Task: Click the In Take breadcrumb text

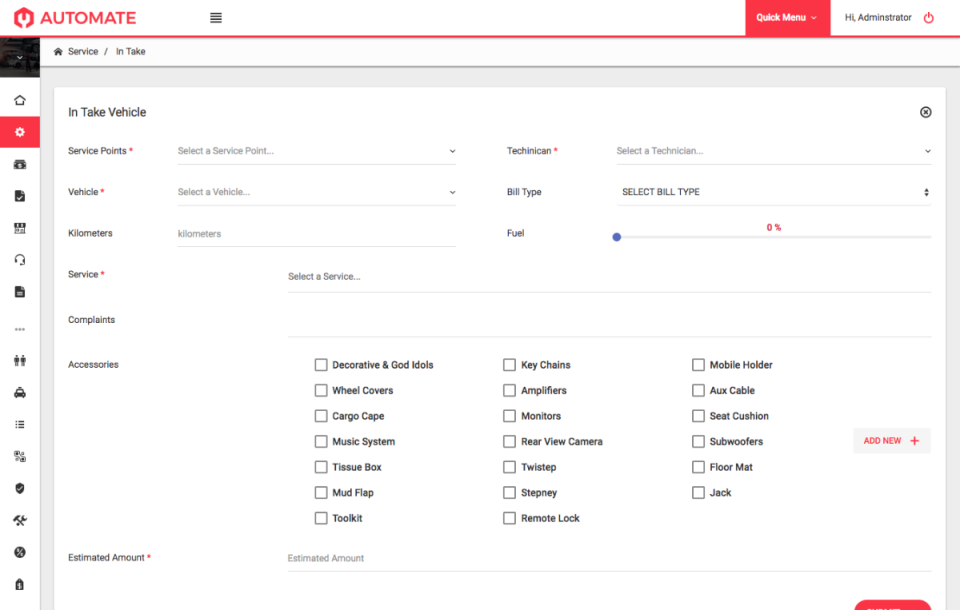Action: (x=130, y=51)
